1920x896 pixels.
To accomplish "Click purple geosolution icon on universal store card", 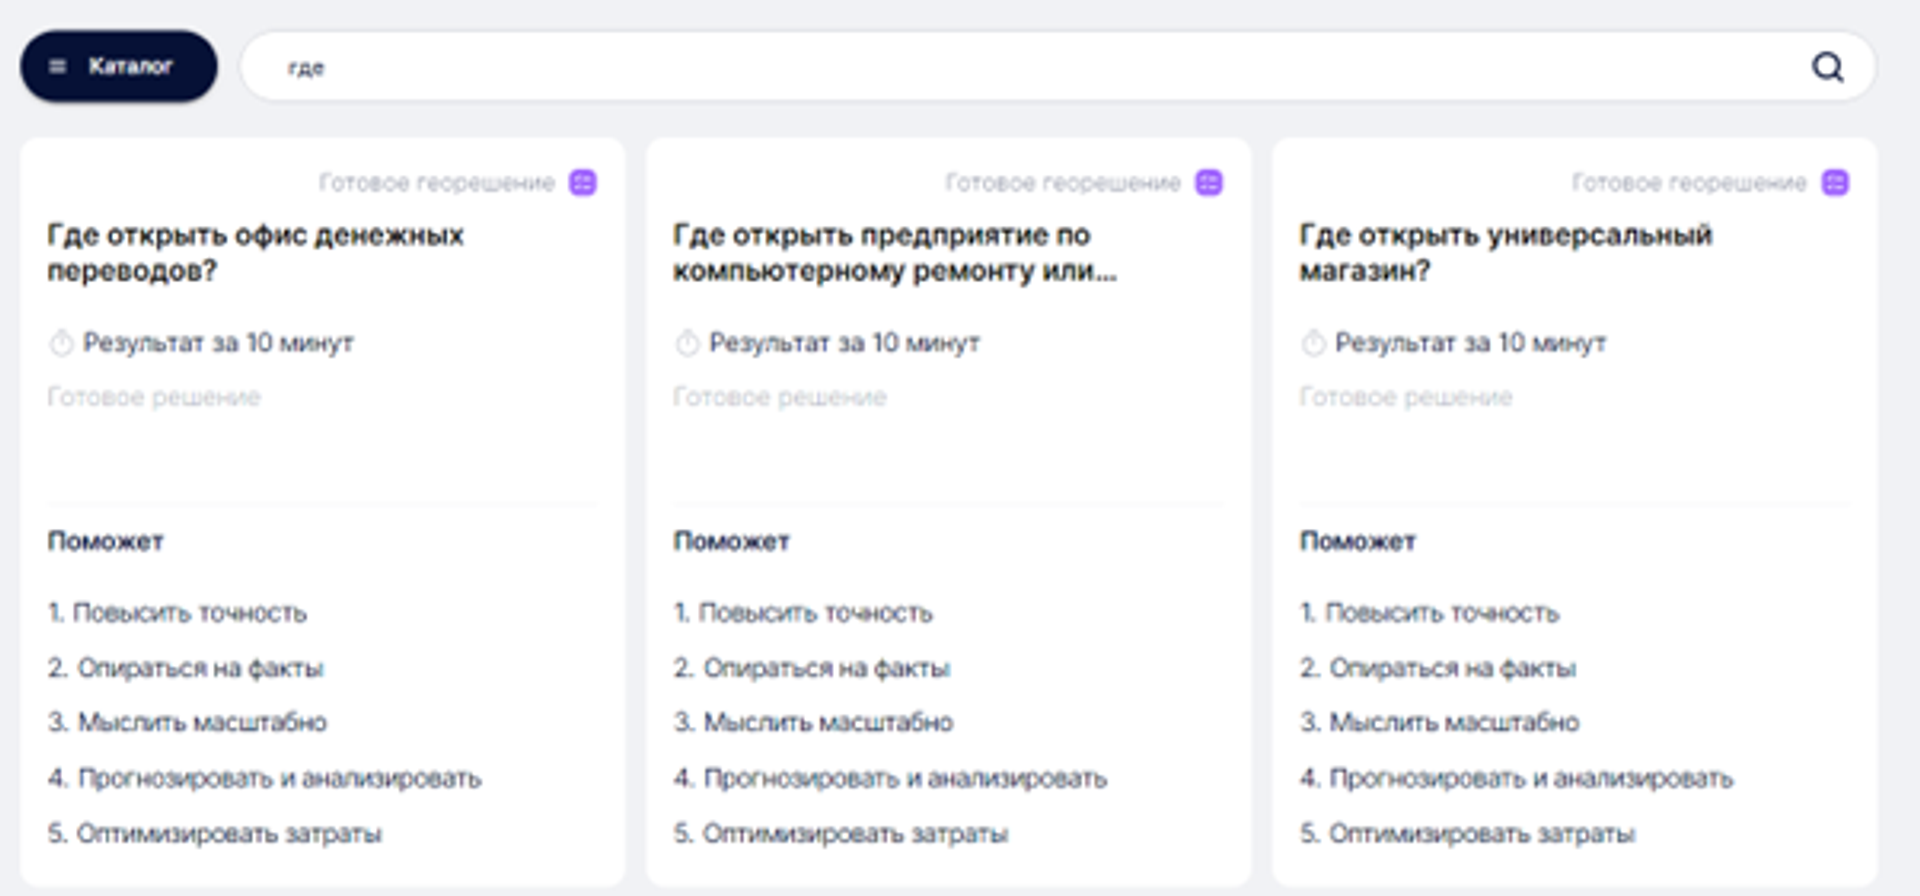I will click(x=1835, y=183).
